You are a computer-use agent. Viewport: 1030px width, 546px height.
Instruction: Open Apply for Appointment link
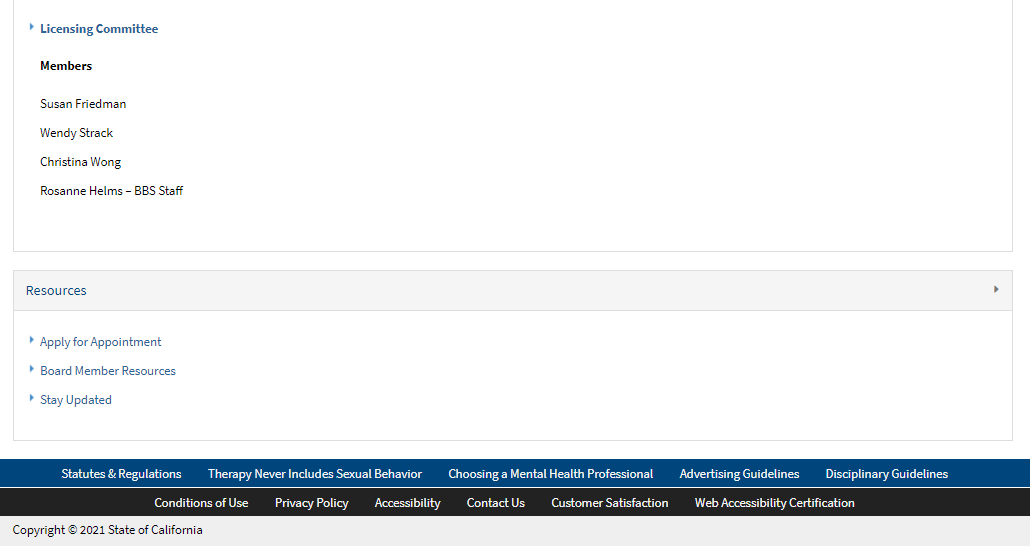pyautogui.click(x=101, y=342)
